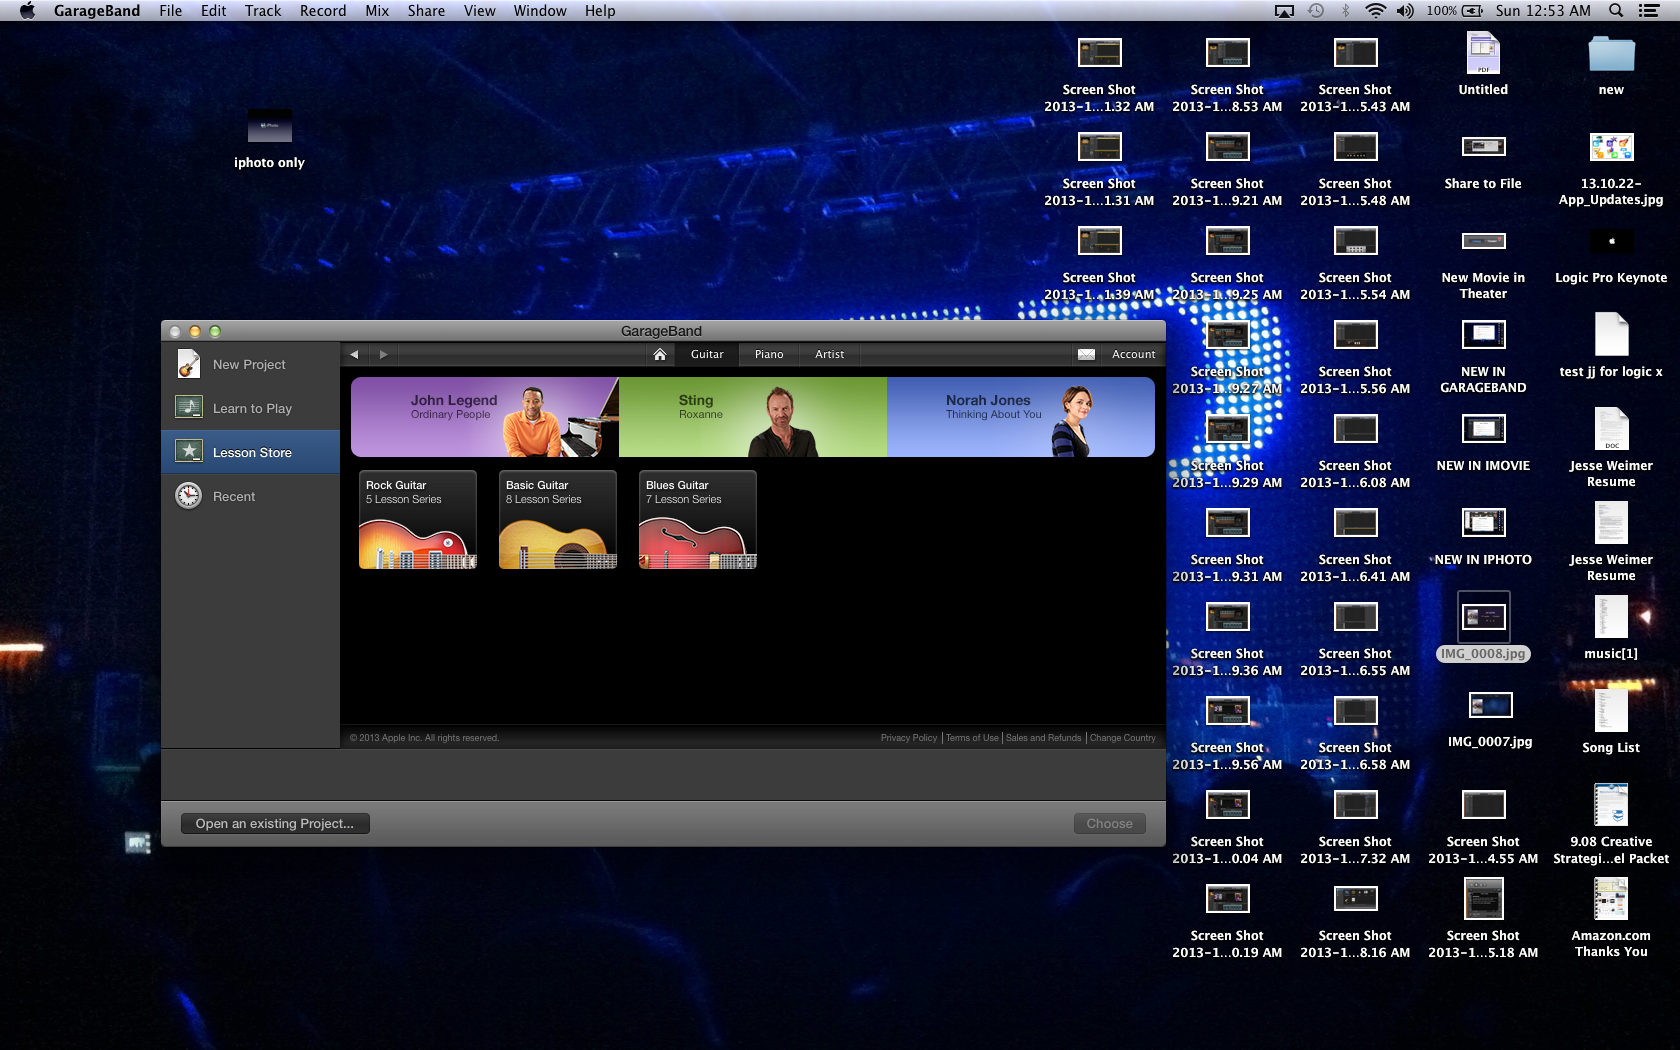Image resolution: width=1680 pixels, height=1050 pixels.
Task: Click Open an existing Project button
Action: point(275,824)
